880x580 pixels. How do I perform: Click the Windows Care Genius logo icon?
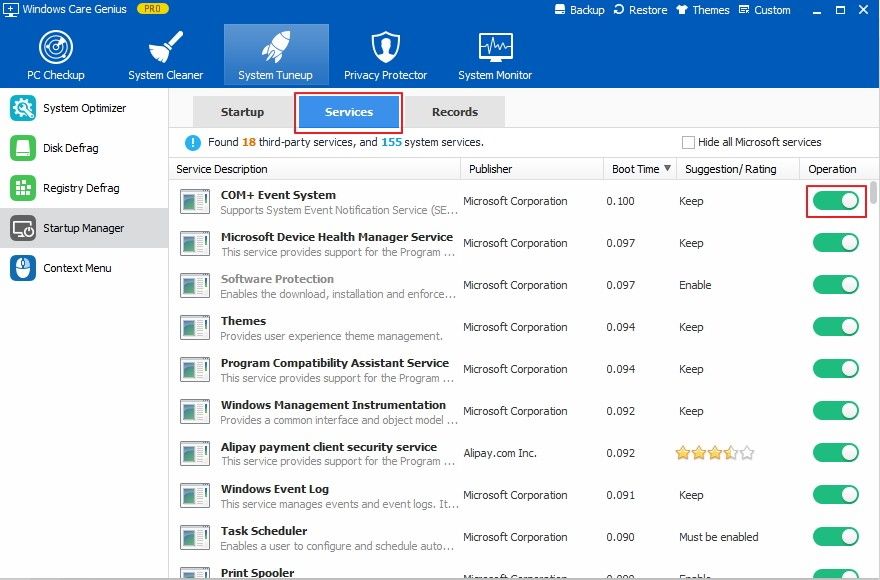tap(11, 10)
